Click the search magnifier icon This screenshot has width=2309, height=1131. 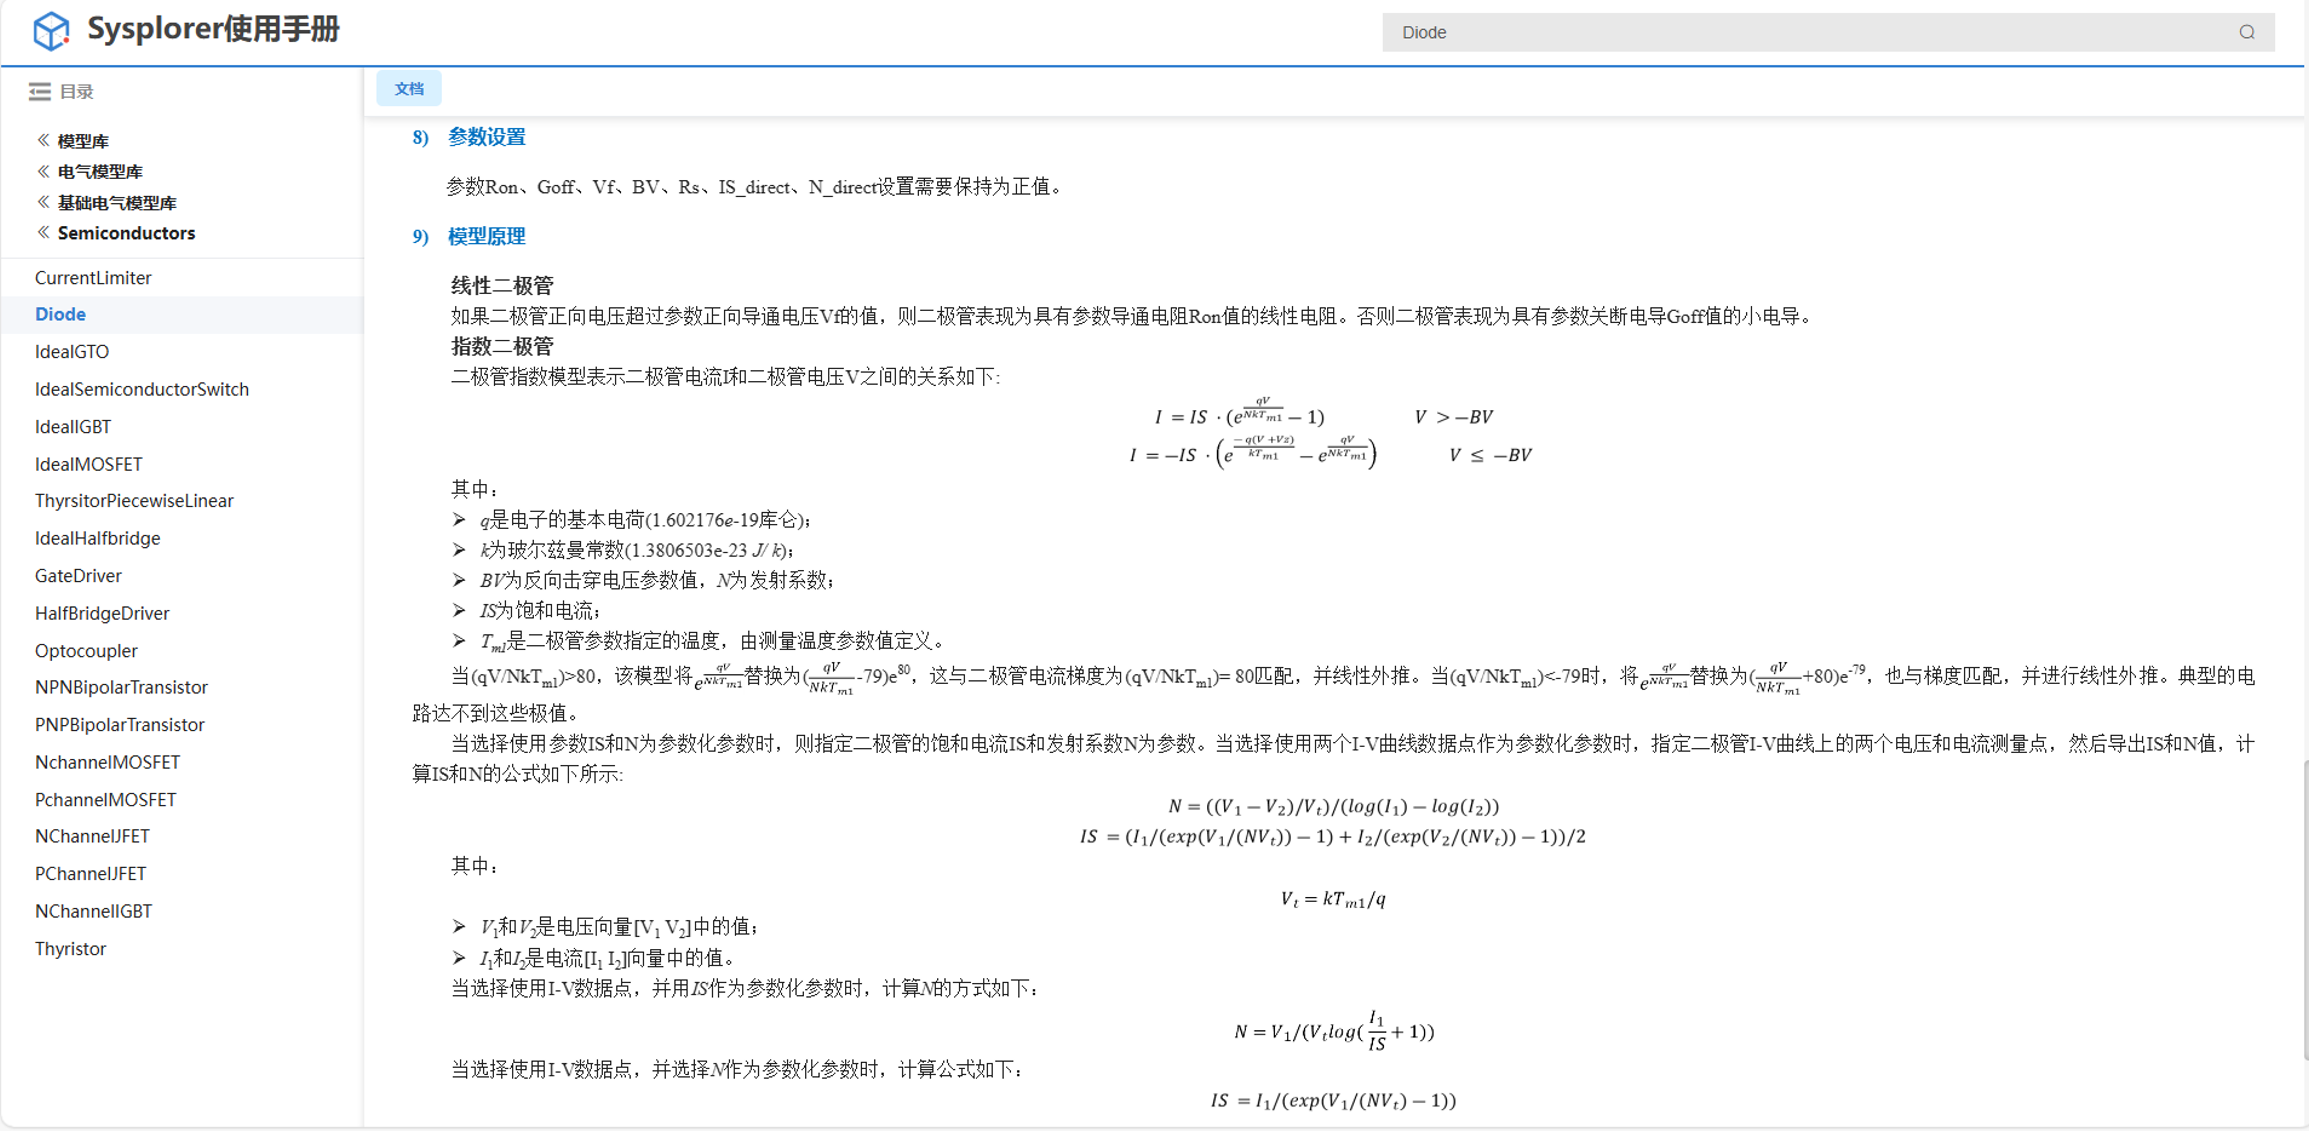[x=2246, y=32]
